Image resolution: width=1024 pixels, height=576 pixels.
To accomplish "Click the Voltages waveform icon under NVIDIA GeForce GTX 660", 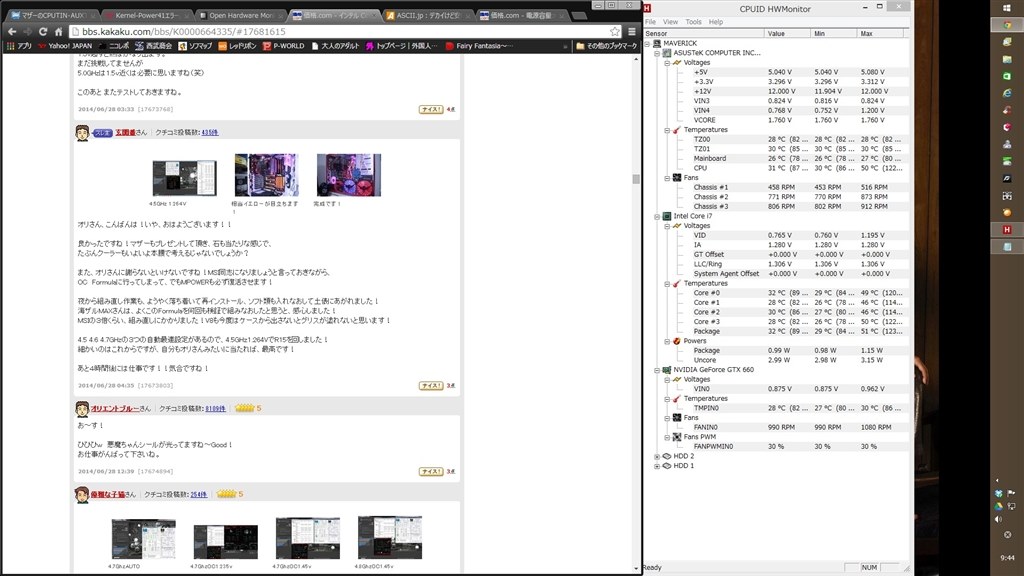I will pos(677,380).
